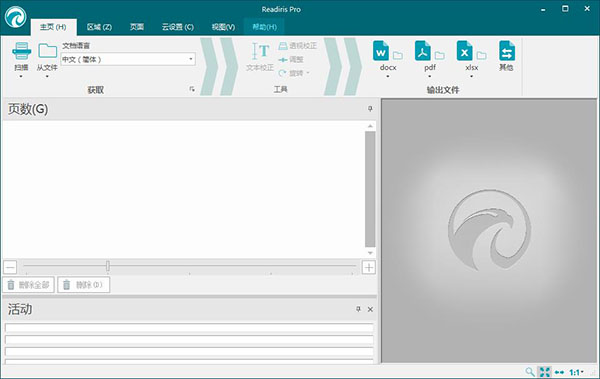Click the fit-to-page icon in status bar
The image size is (600, 379).
tap(545, 372)
